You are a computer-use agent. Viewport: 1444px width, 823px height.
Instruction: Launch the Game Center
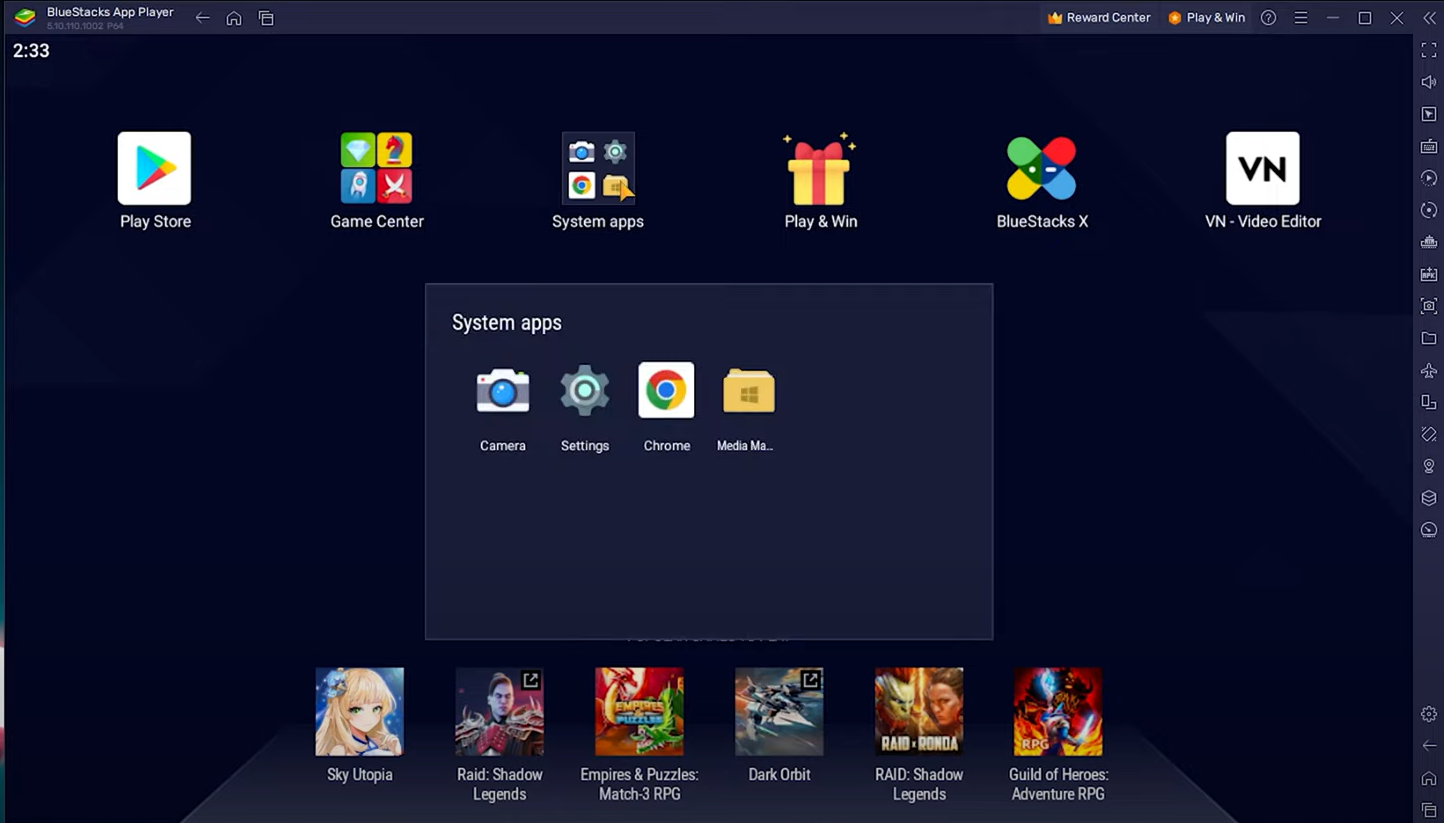[x=377, y=167]
